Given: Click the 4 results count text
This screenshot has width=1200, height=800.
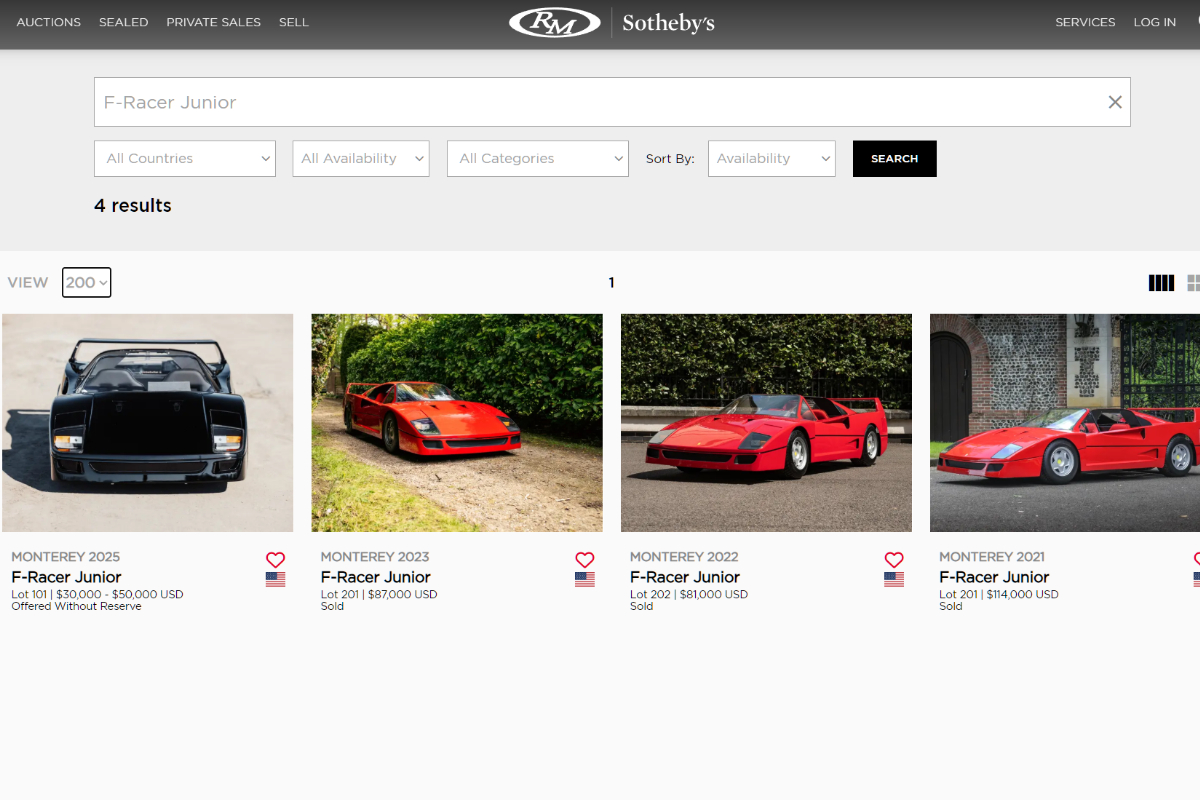Looking at the screenshot, I should coord(133,205).
